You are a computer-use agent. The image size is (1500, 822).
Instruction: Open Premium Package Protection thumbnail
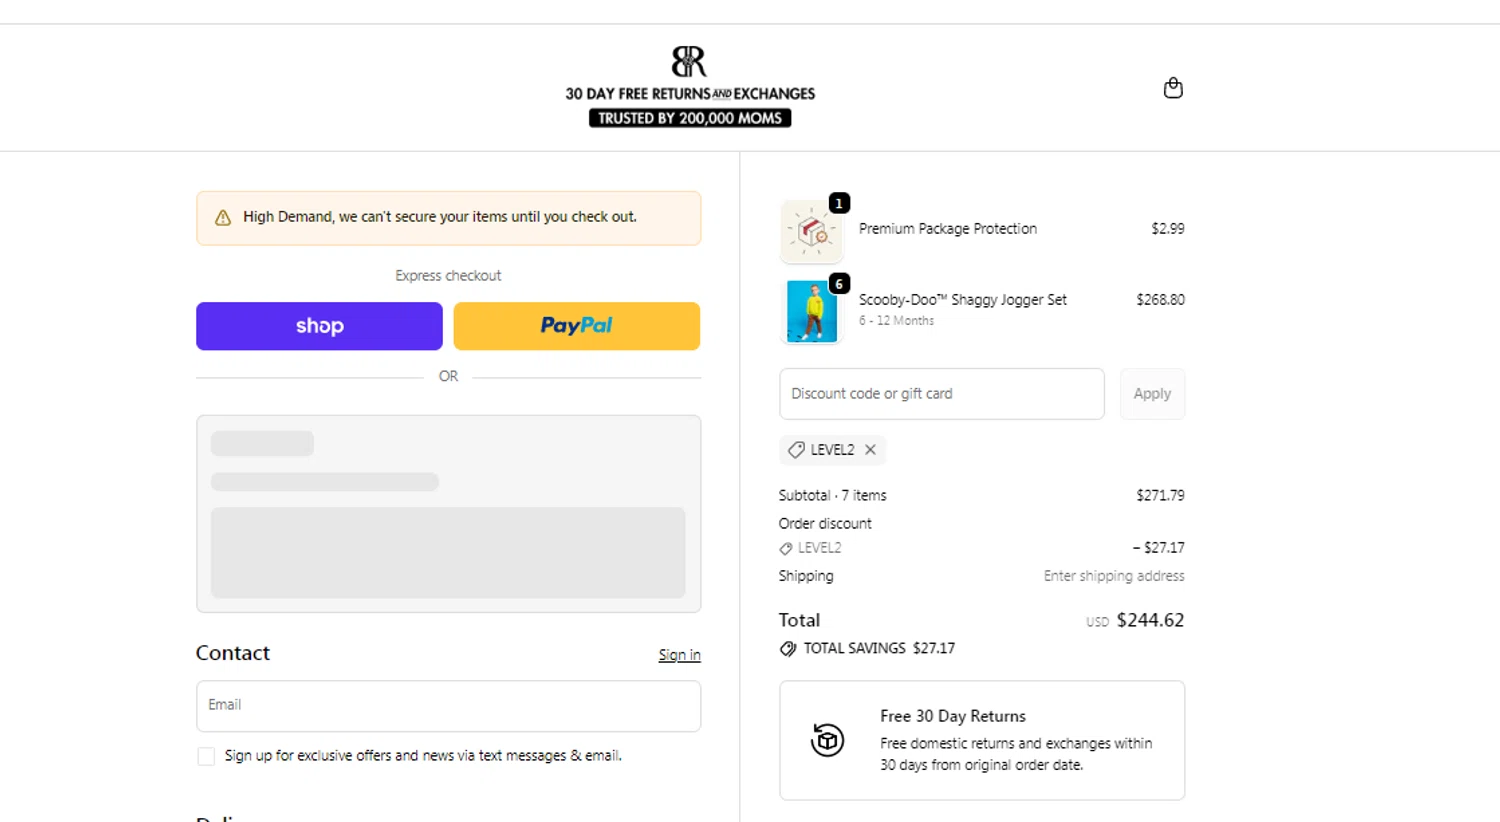[811, 231]
